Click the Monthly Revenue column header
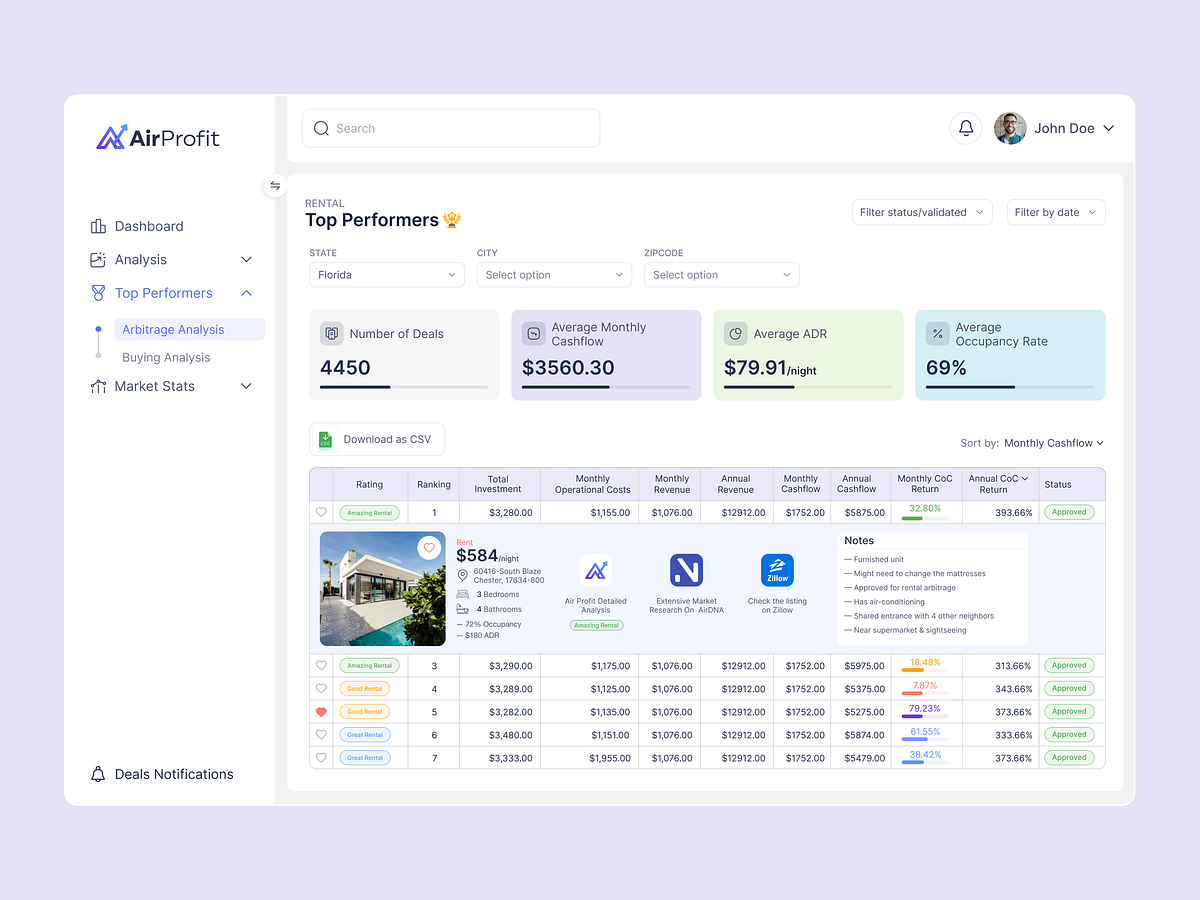 point(672,484)
